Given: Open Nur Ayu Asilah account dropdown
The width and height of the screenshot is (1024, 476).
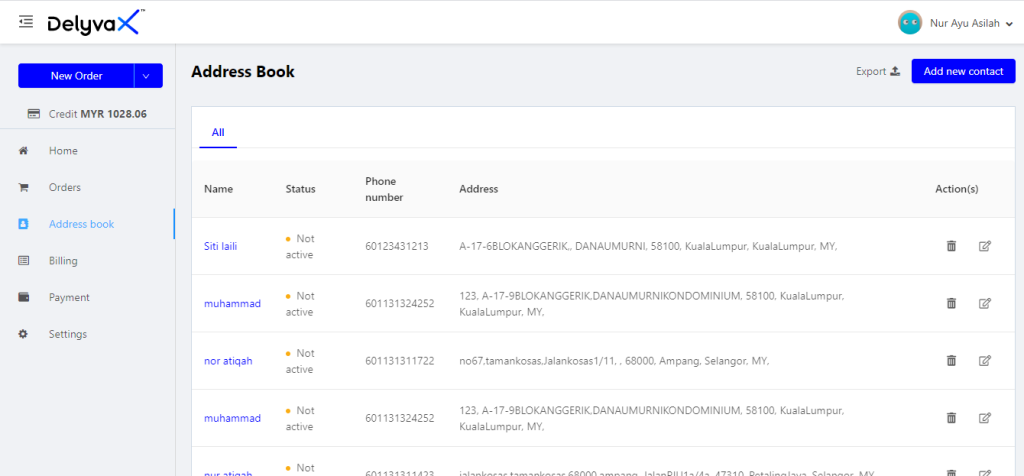Looking at the screenshot, I should [971, 24].
